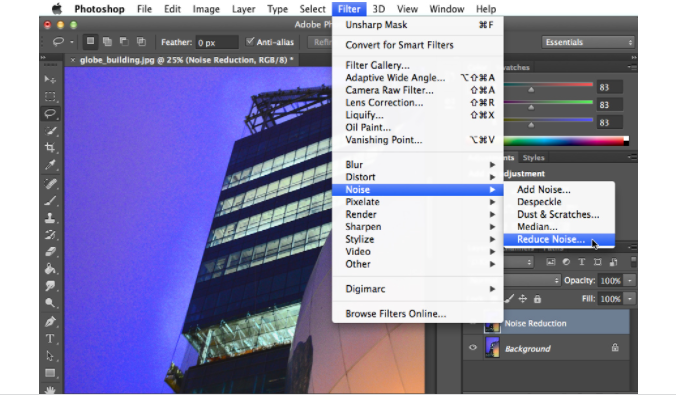Select the Eraser tool
This screenshot has height=396, width=676.
tap(50, 252)
